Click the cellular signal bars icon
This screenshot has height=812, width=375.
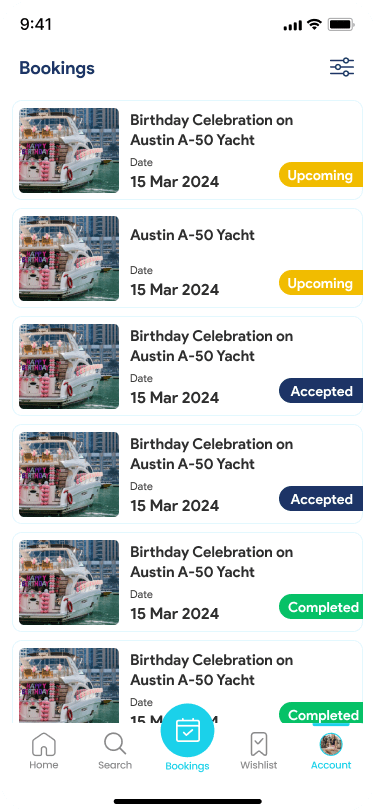click(x=293, y=25)
